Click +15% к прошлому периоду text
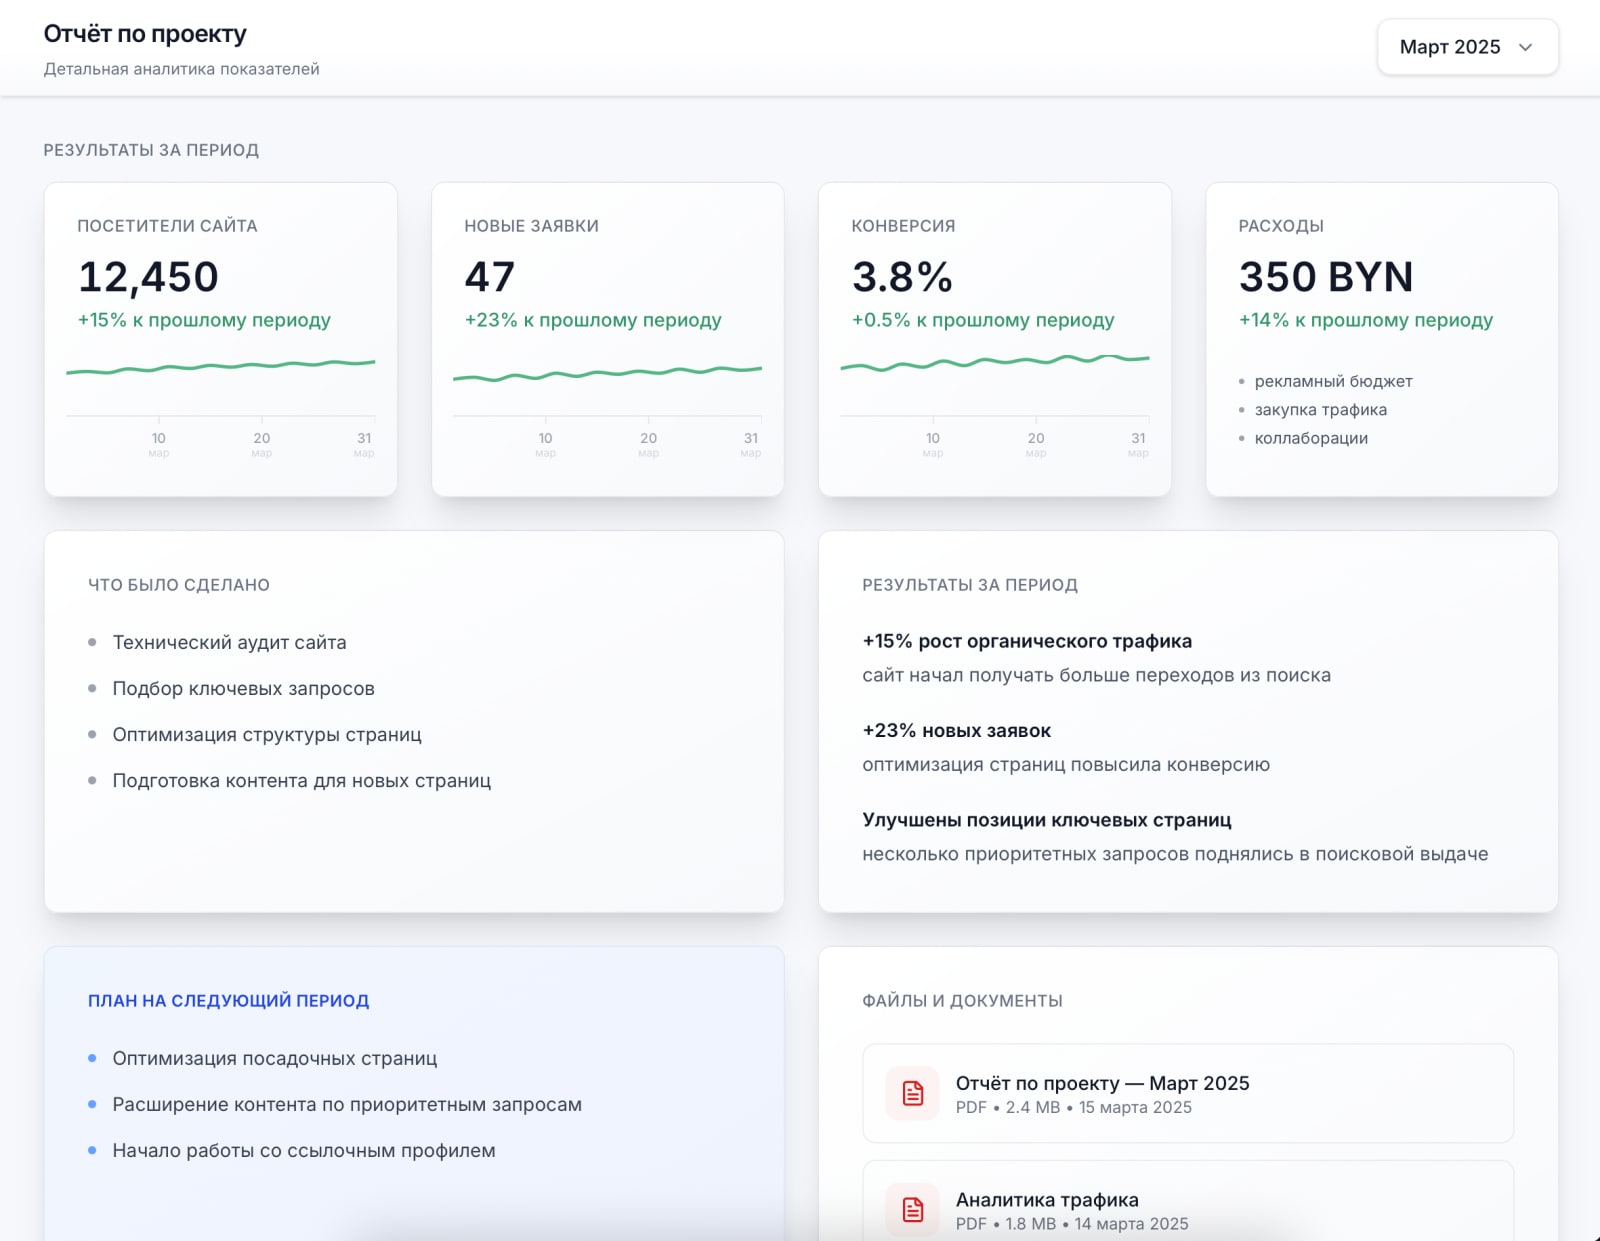This screenshot has width=1600, height=1241. pyautogui.click(x=204, y=320)
